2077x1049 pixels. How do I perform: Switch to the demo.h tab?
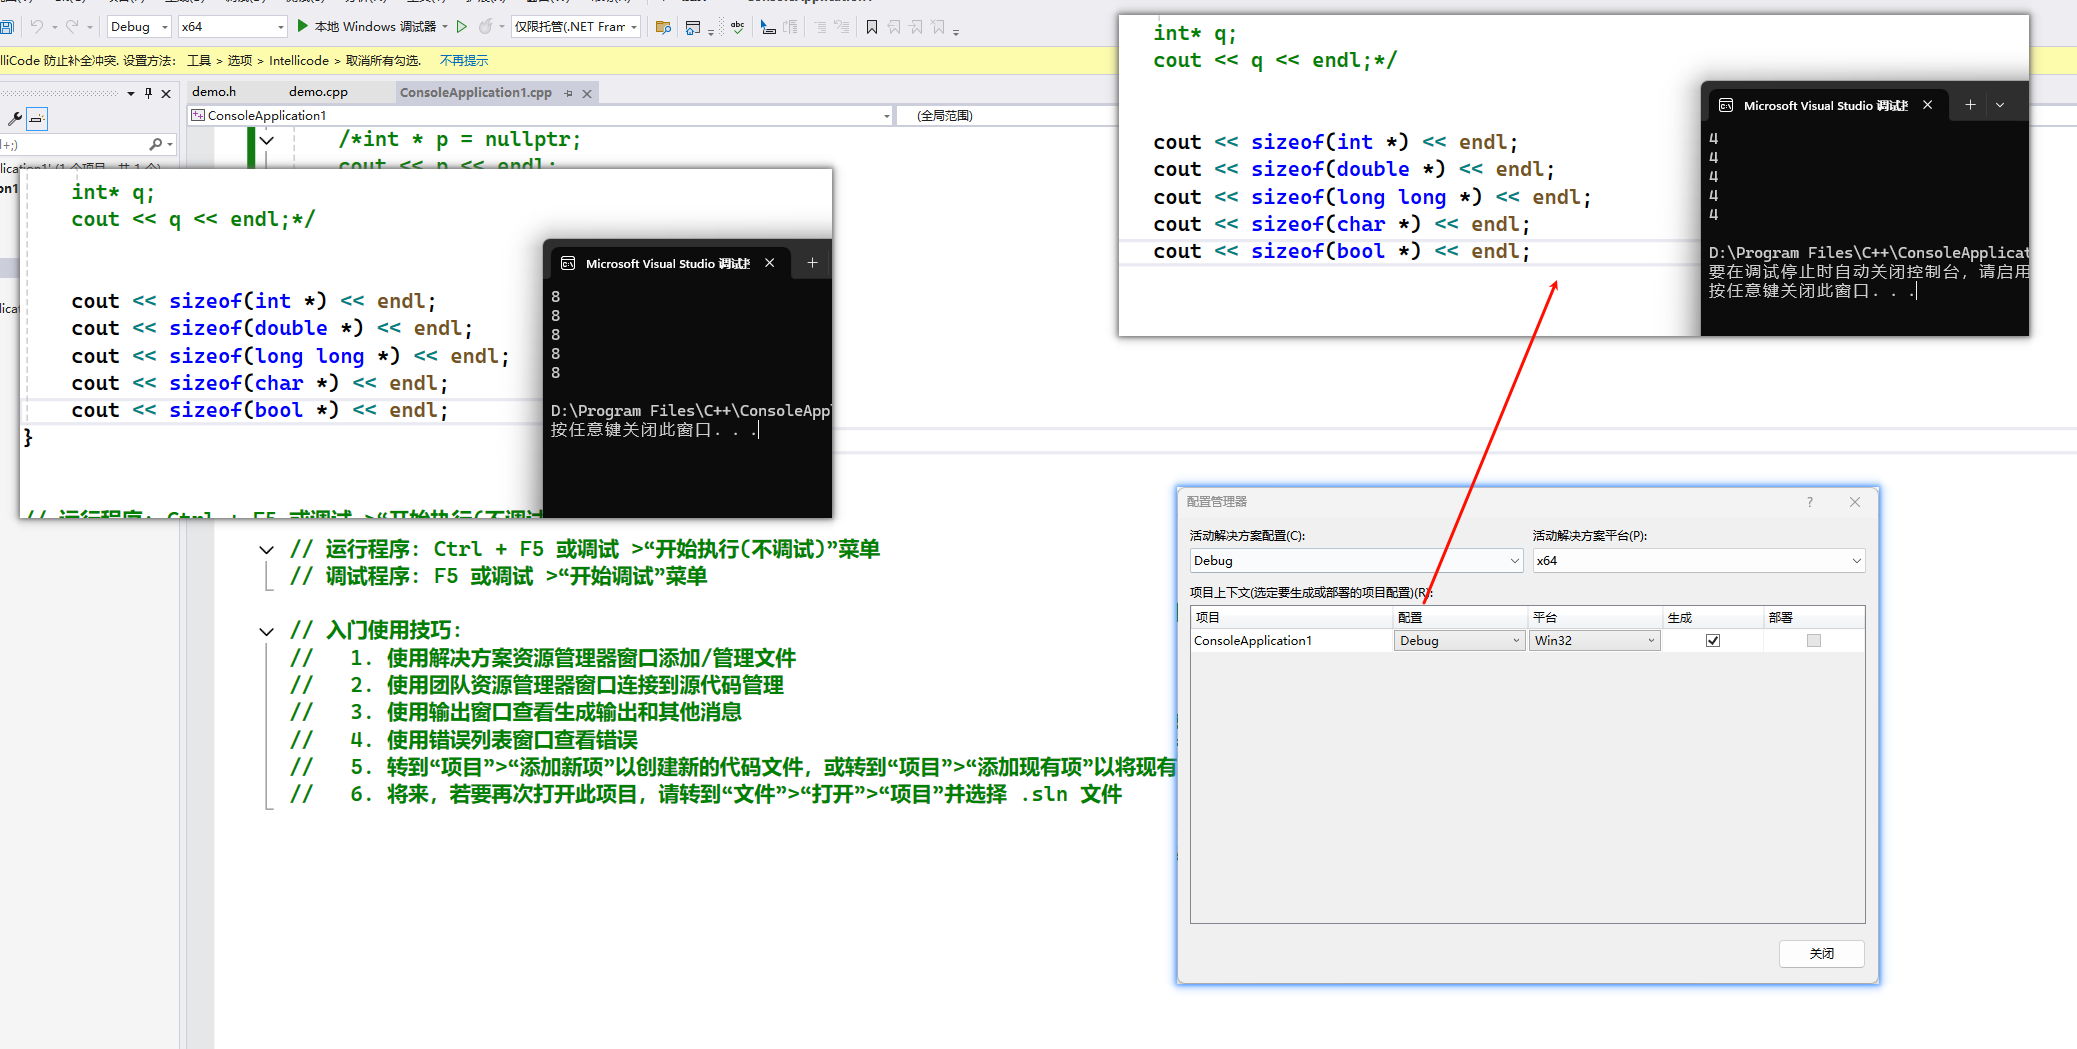[x=214, y=92]
